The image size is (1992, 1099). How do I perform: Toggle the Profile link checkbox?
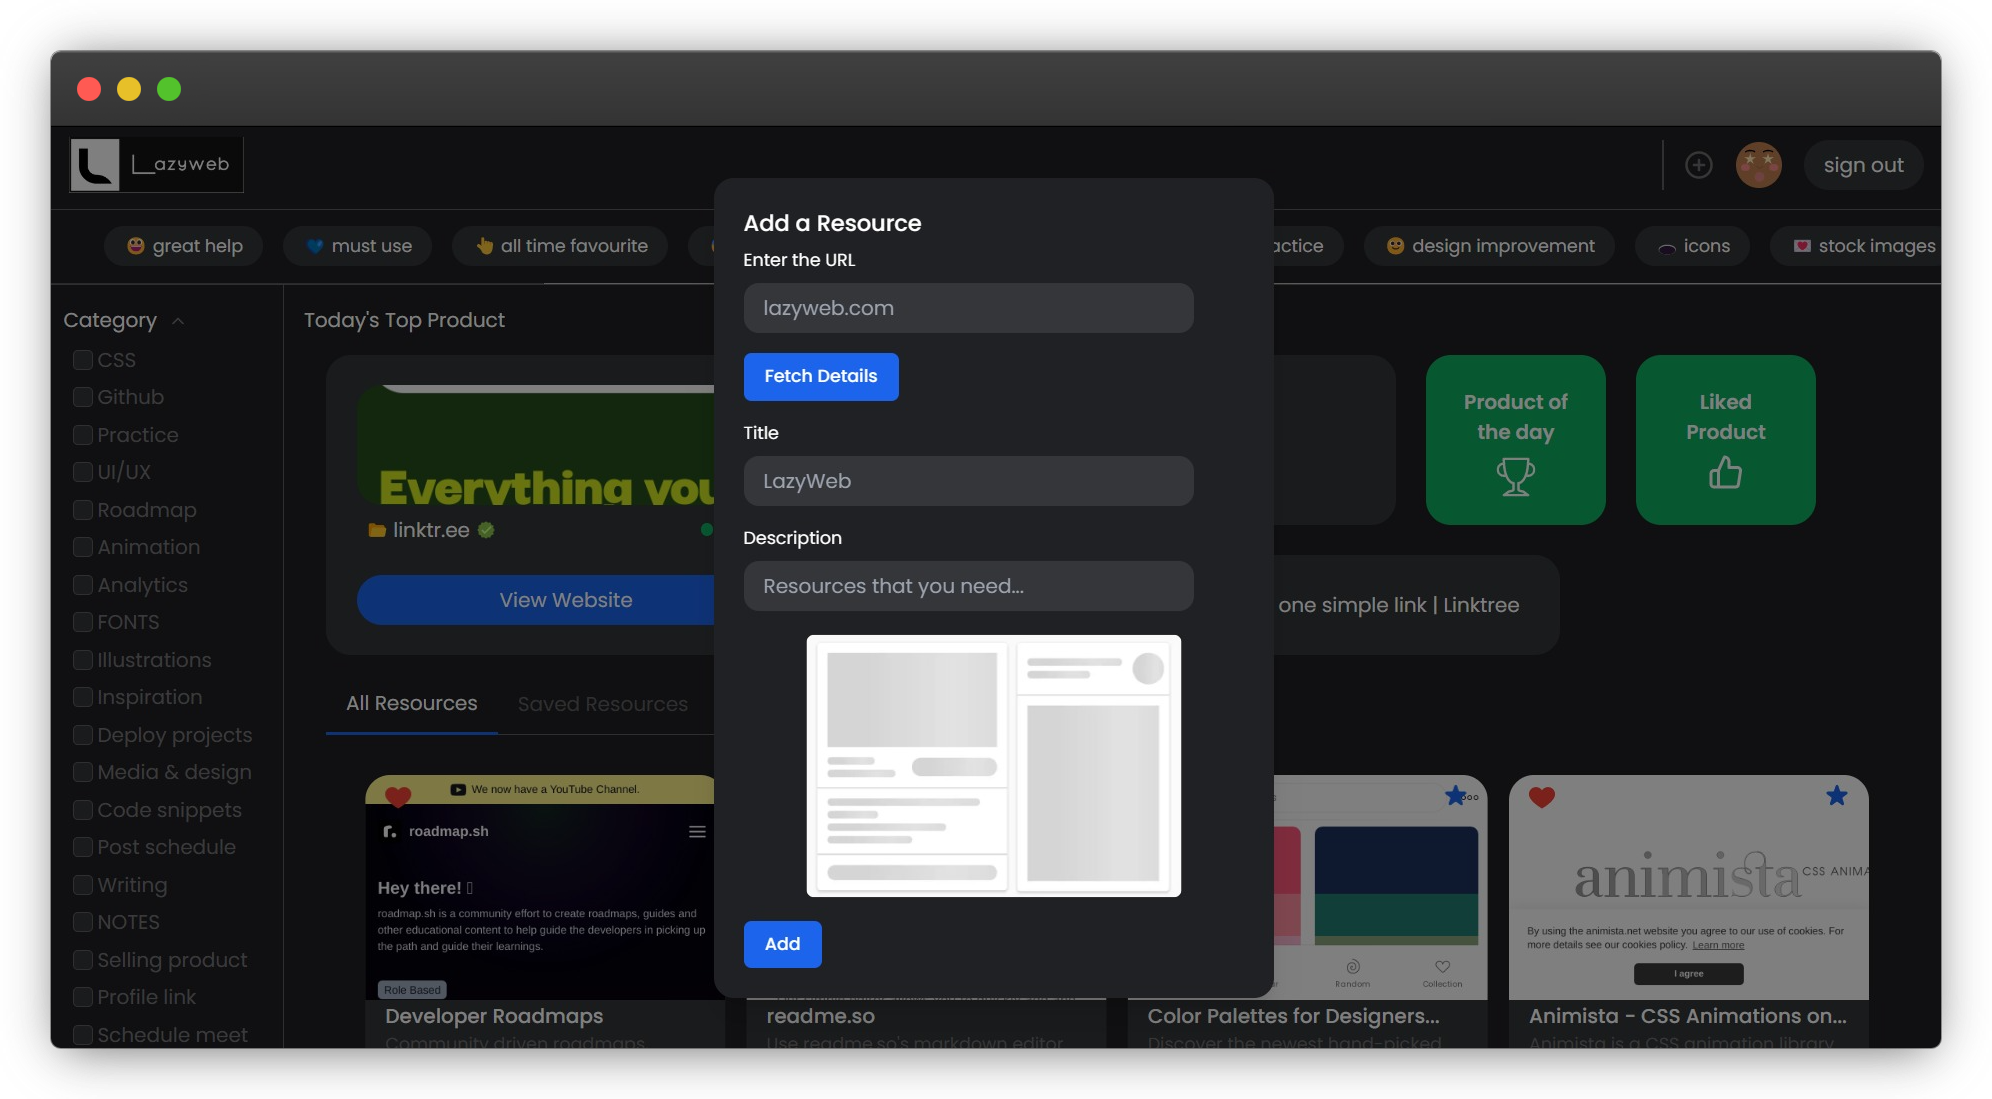pyautogui.click(x=83, y=997)
